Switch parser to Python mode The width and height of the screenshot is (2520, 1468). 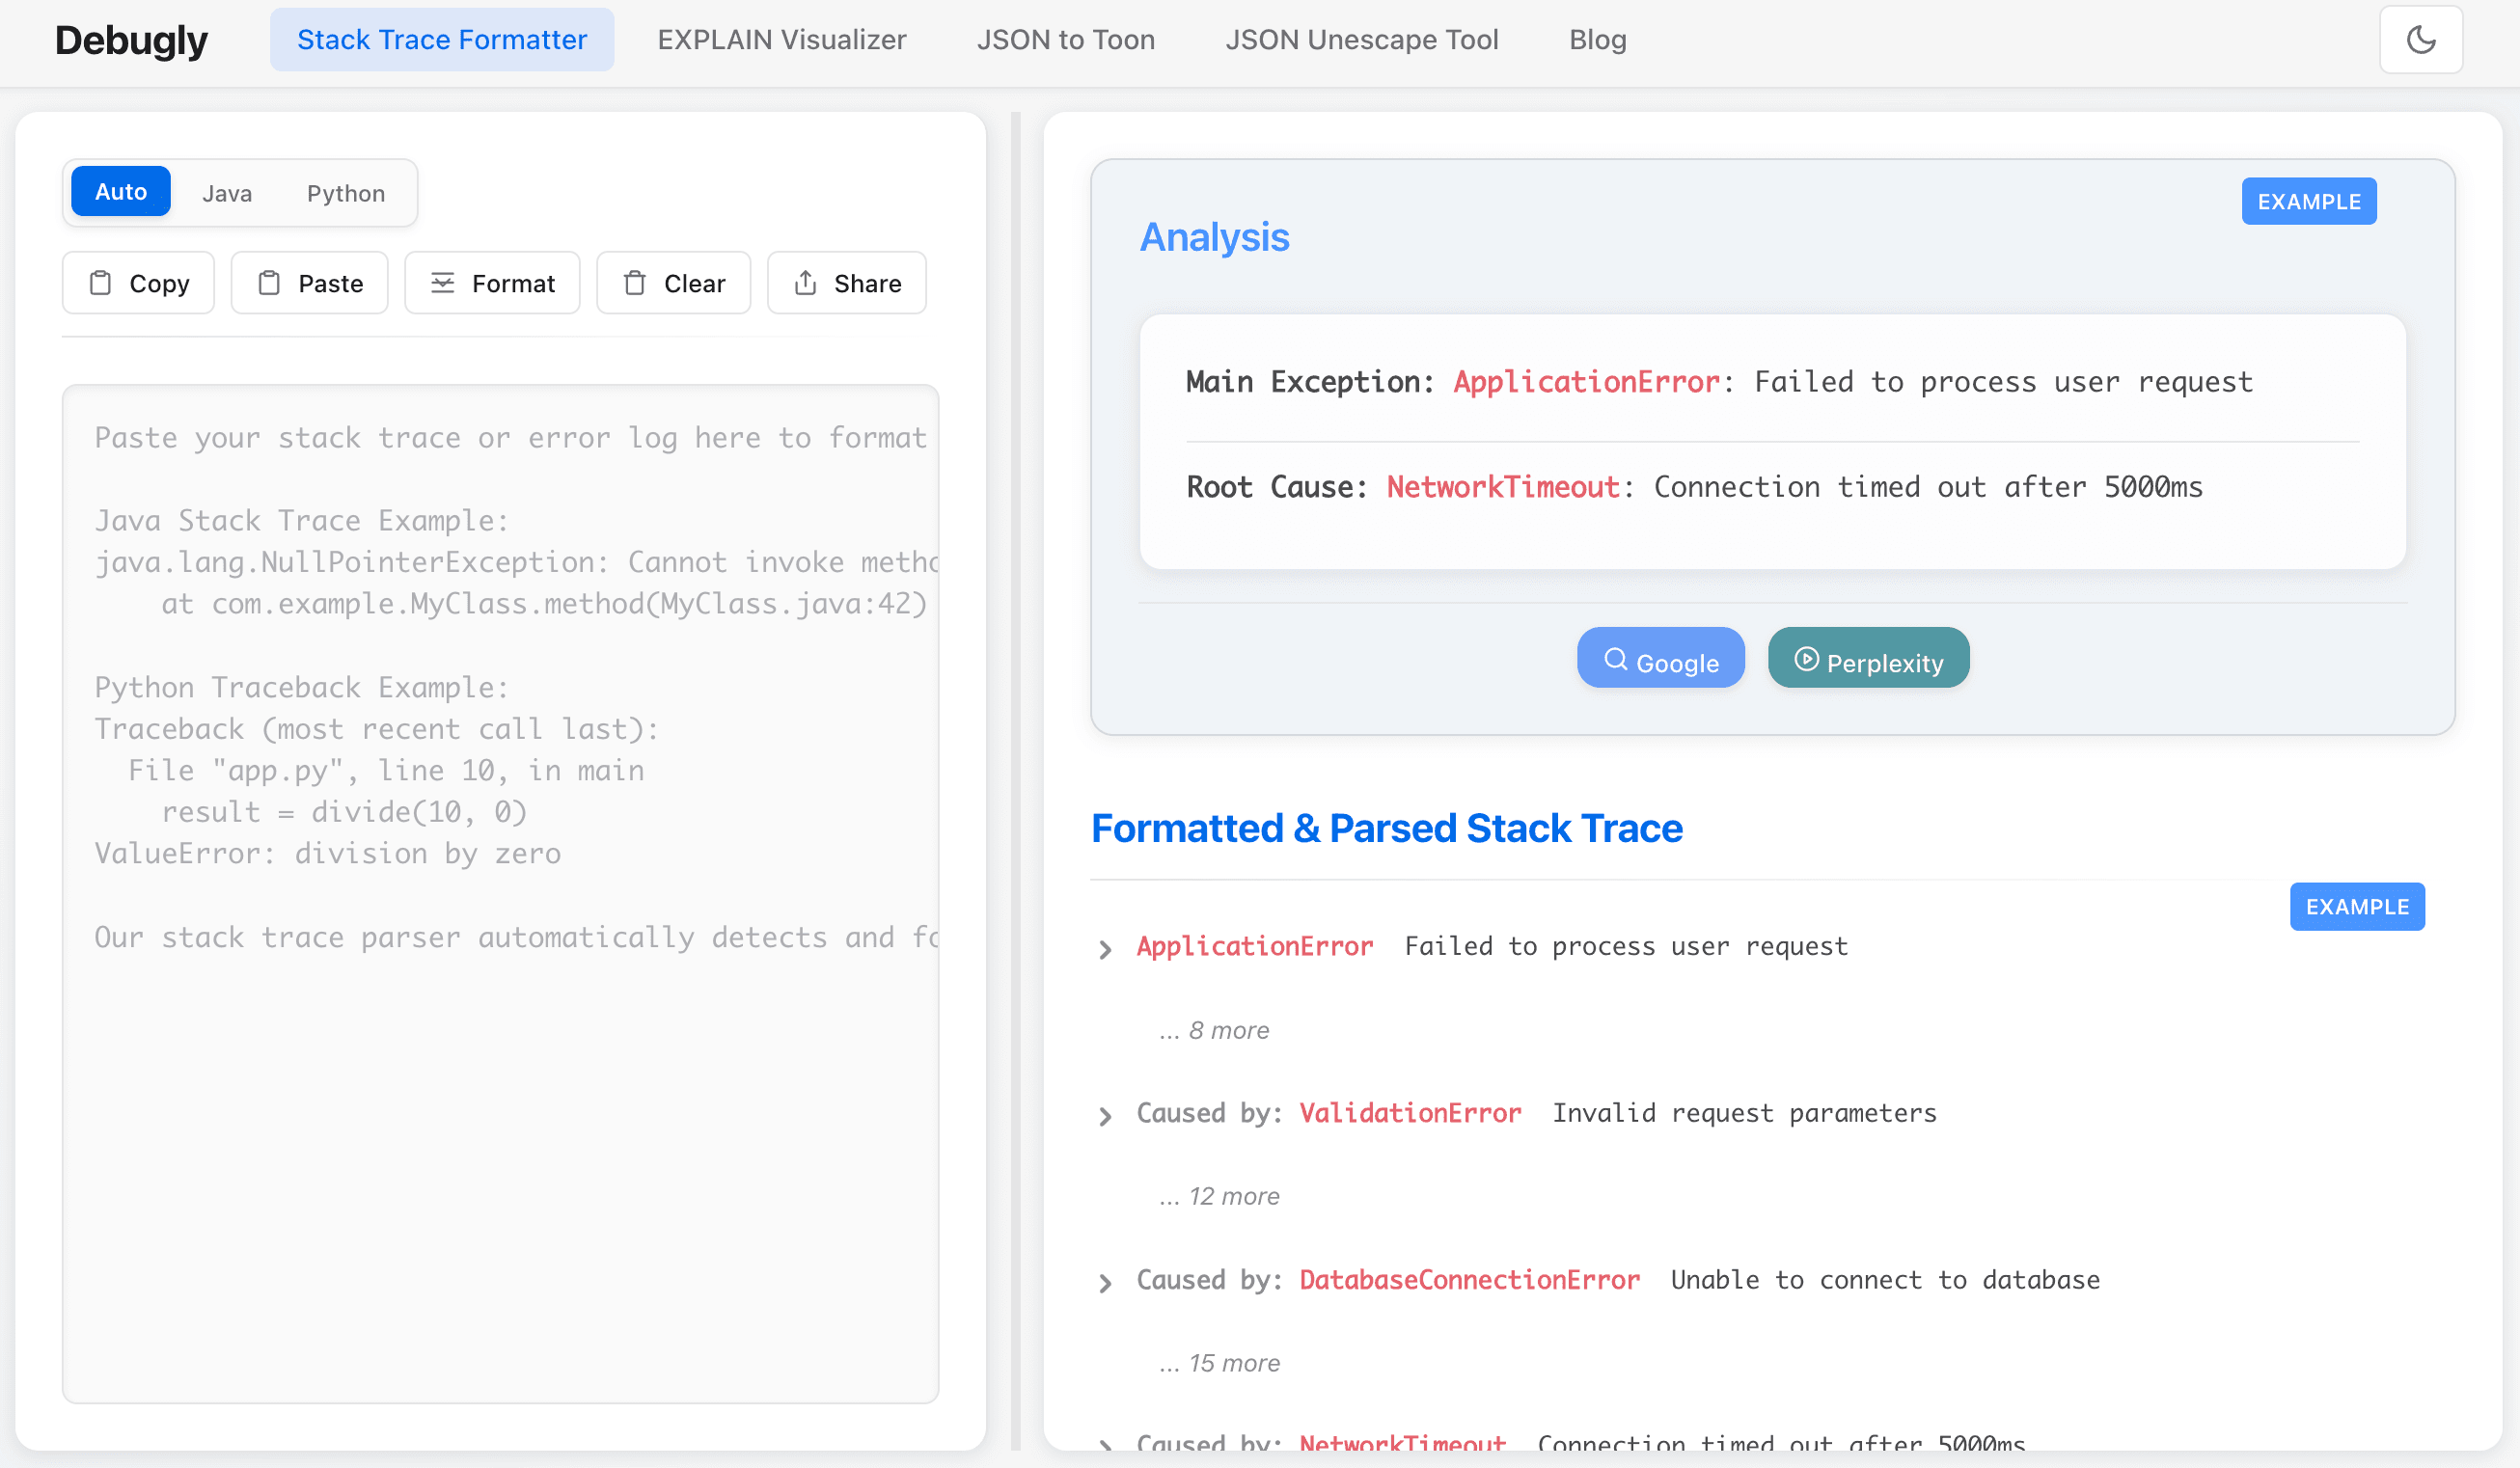[x=345, y=193]
